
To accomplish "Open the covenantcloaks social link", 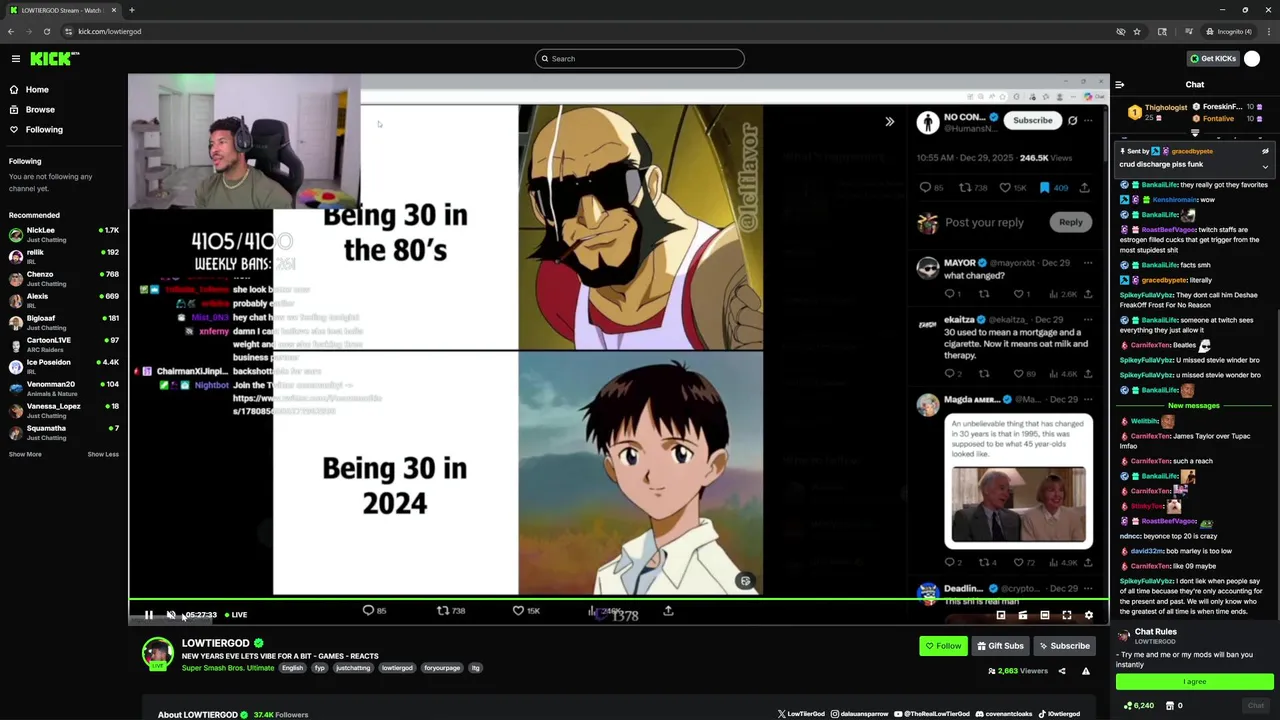I will [1004, 714].
